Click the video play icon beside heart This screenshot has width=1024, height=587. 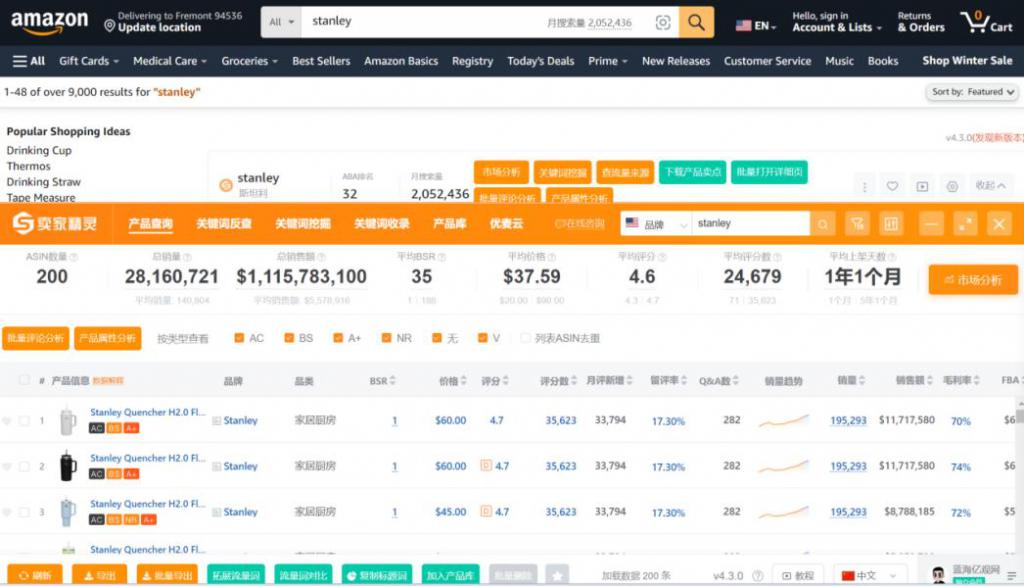tap(922, 186)
